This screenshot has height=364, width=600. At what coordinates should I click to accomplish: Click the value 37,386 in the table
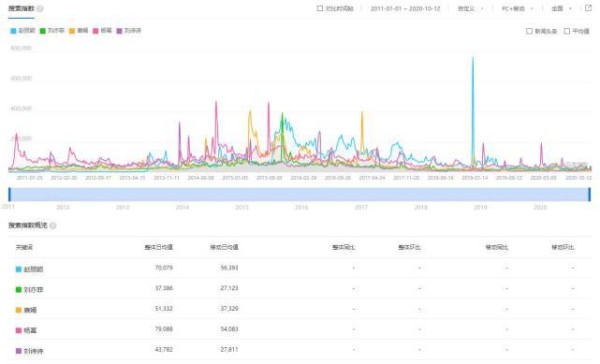click(x=164, y=288)
